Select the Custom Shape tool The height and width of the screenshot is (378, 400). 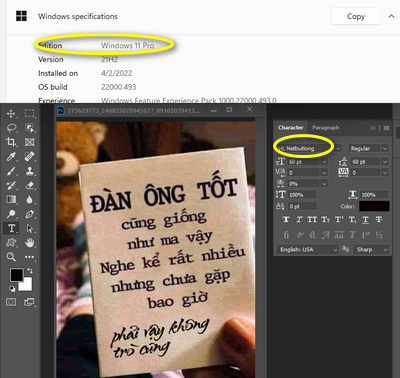pyautogui.click(x=11, y=243)
